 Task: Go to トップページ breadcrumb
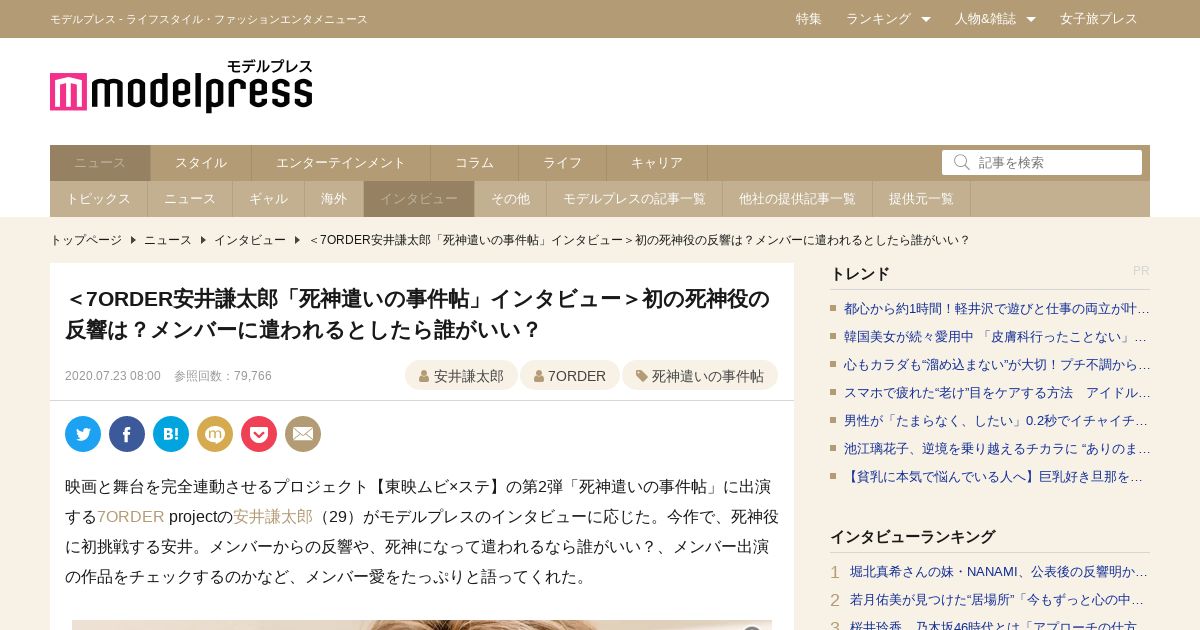click(86, 240)
